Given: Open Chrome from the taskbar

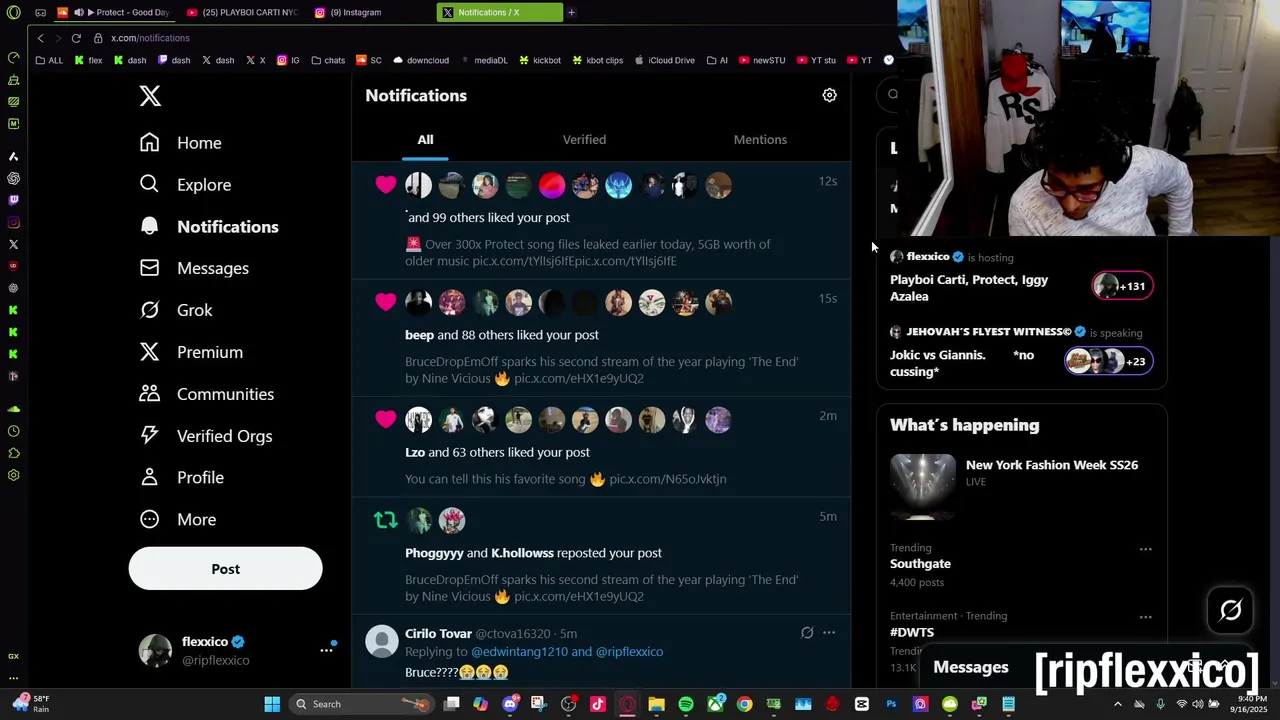Looking at the screenshot, I should (745, 704).
